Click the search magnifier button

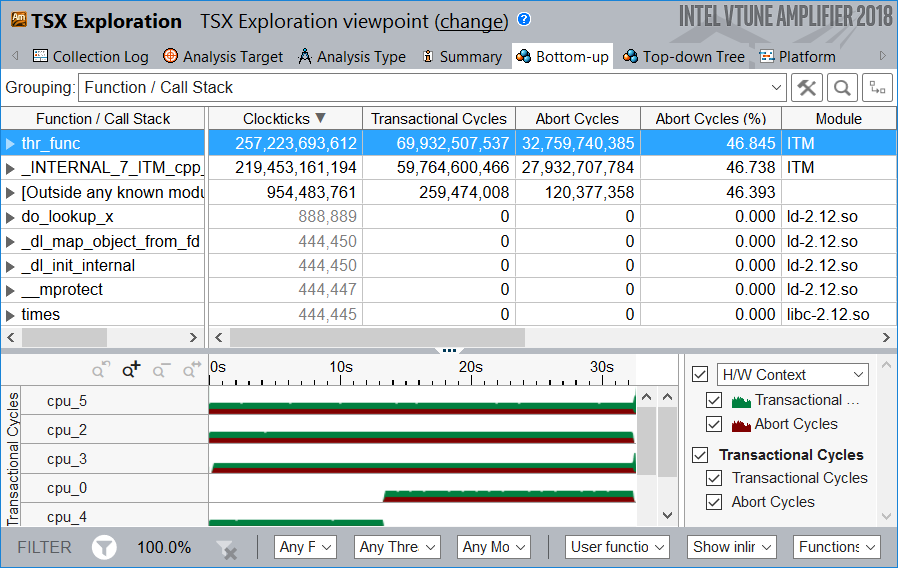coord(842,88)
